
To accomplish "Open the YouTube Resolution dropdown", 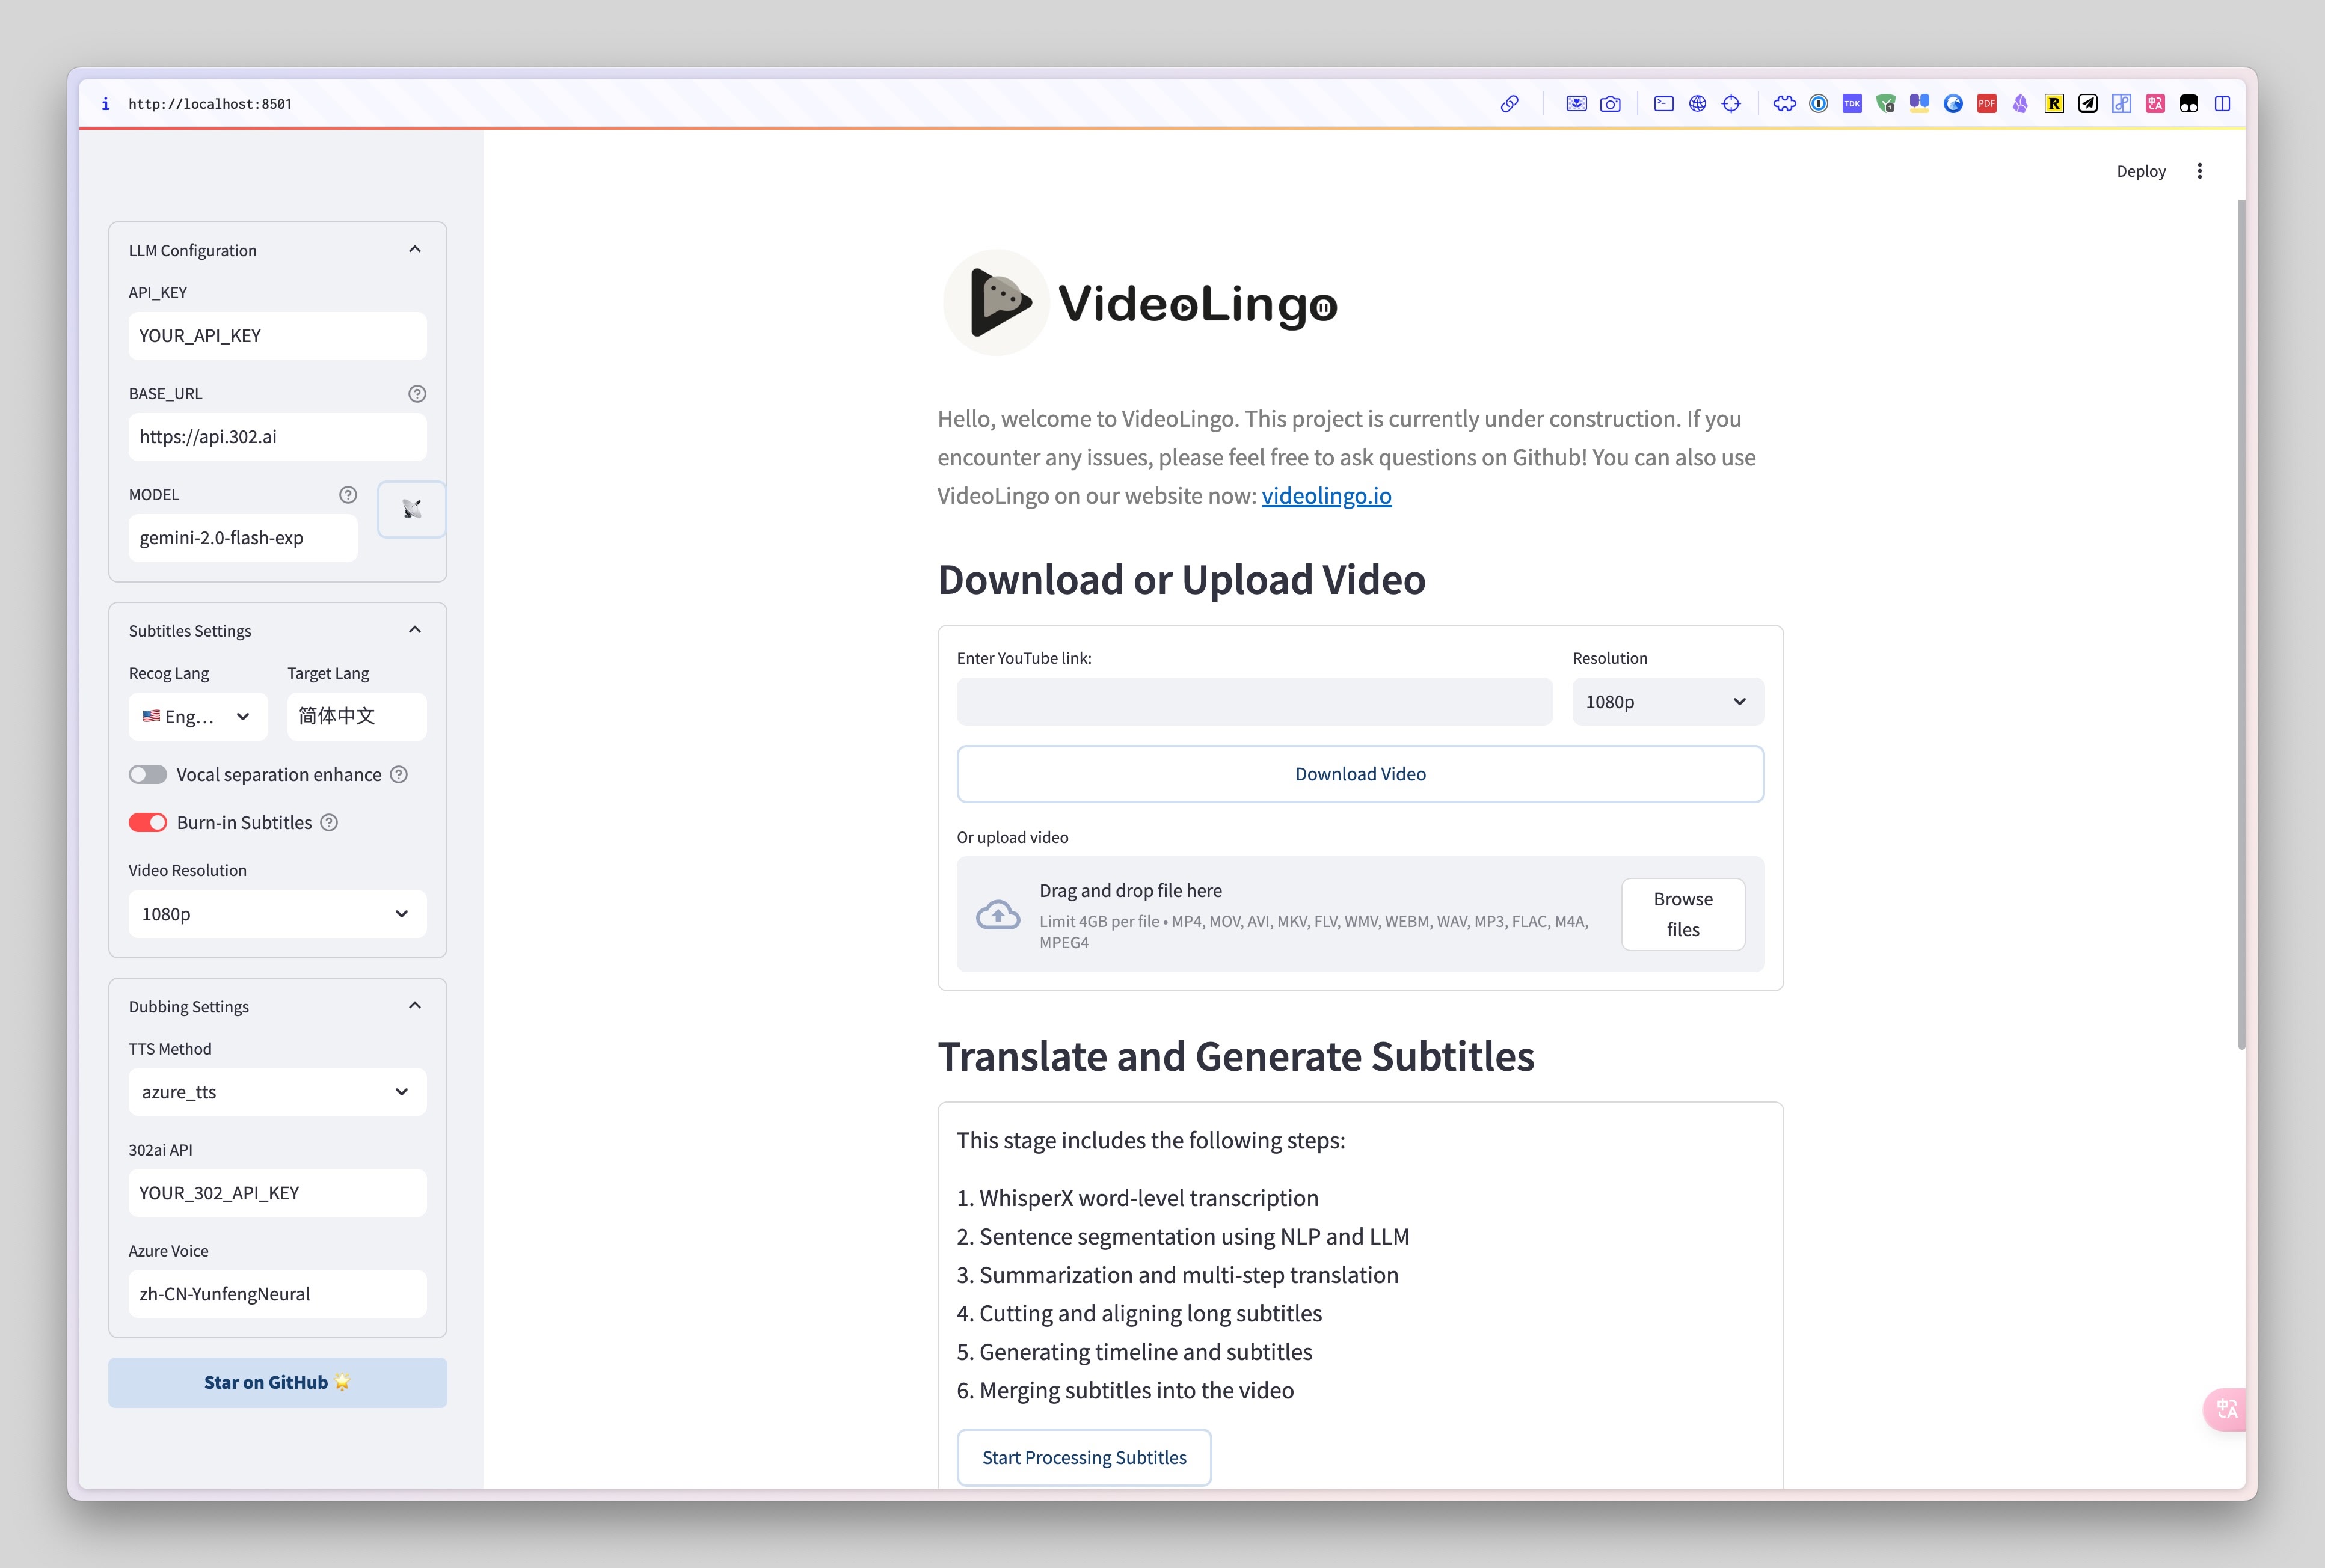I will [x=1668, y=702].
